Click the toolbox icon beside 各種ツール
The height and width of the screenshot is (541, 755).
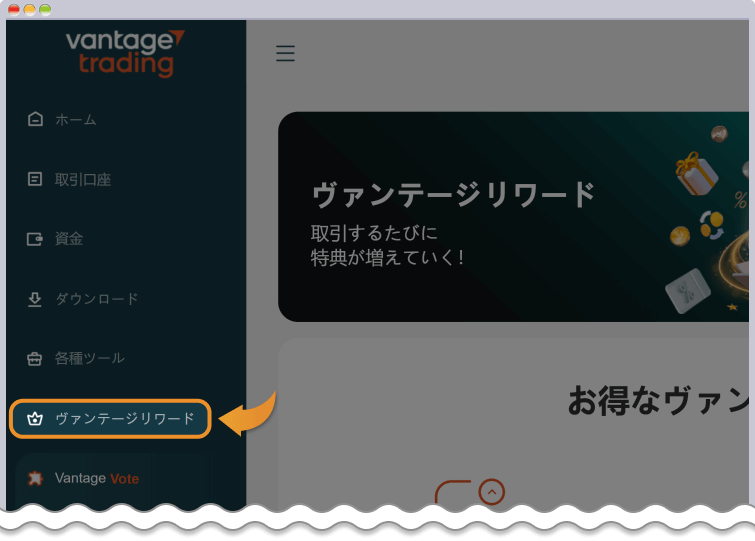pyautogui.click(x=35, y=359)
